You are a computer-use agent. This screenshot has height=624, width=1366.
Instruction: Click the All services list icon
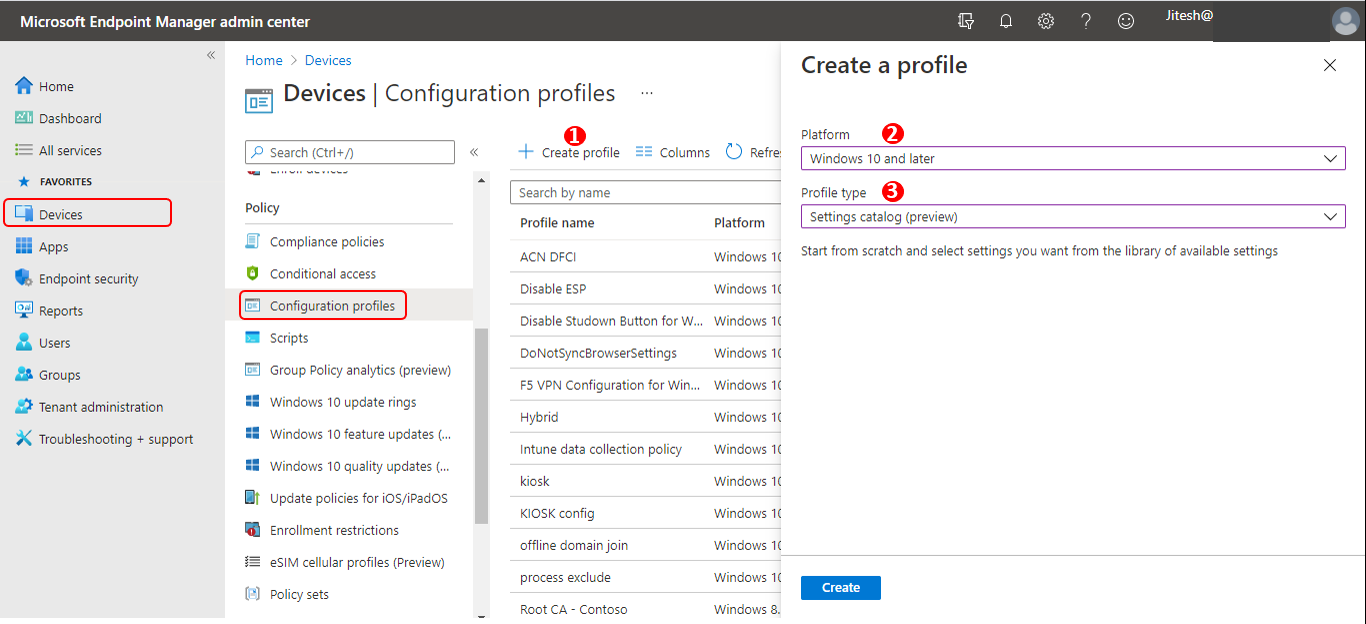(x=24, y=150)
